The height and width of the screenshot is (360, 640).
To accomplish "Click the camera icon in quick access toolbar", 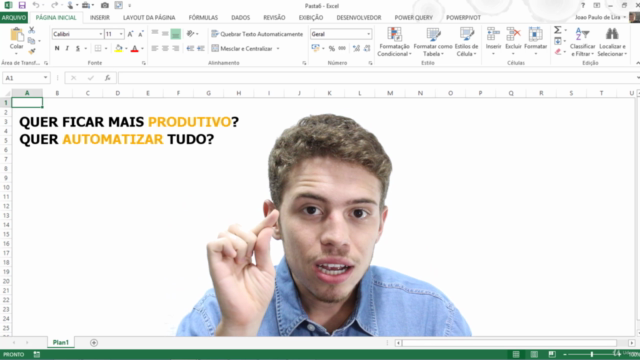I will (x=105, y=5).
